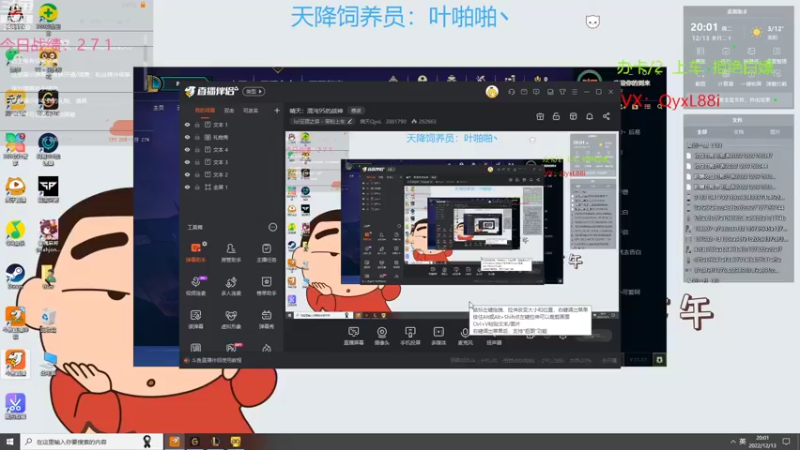The width and height of the screenshot is (800, 450).
Task: Open the 榜单助手 ranking assistant tool
Action: click(x=266, y=286)
